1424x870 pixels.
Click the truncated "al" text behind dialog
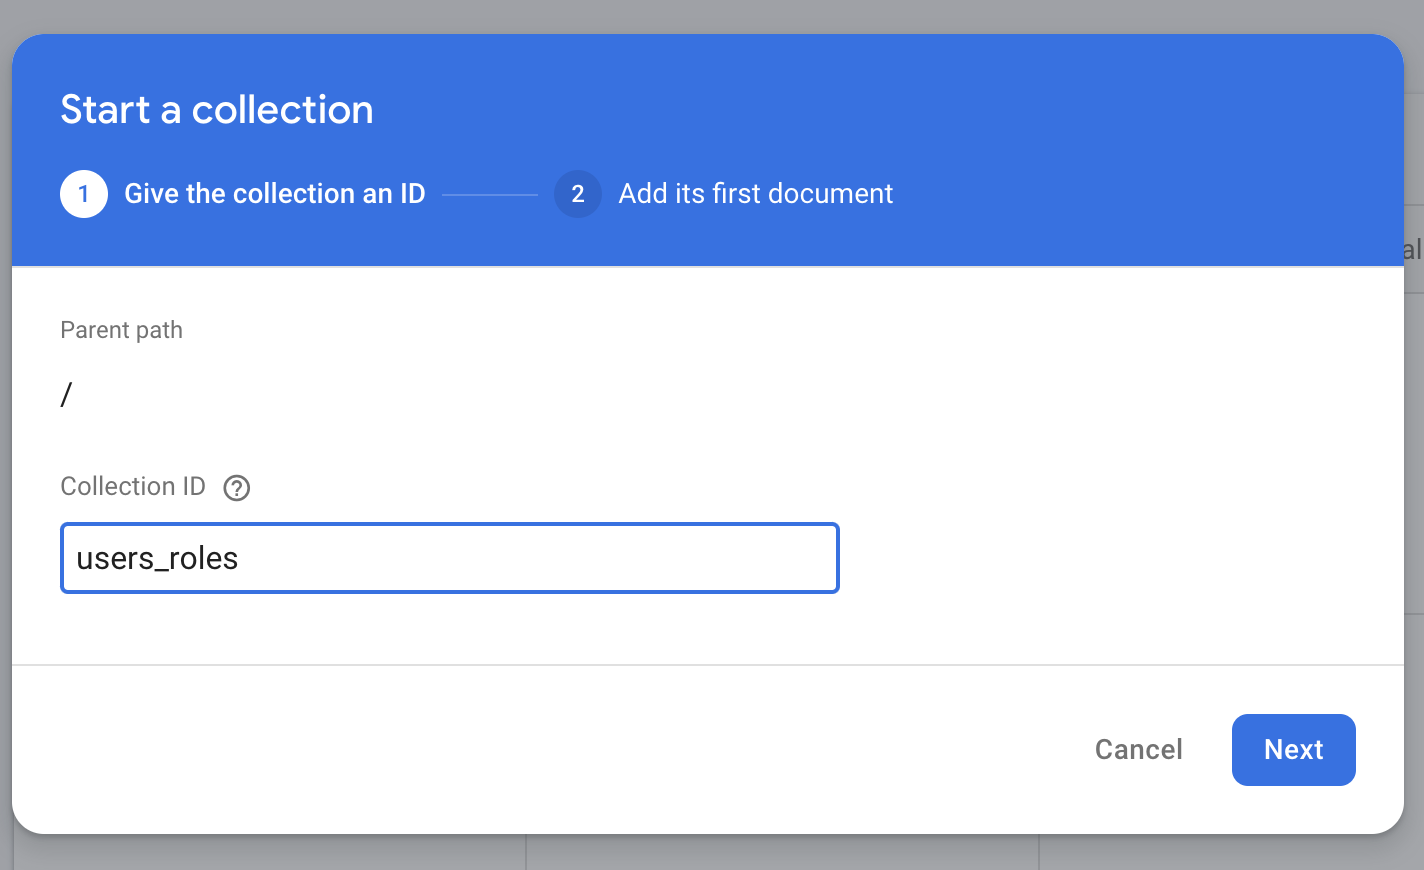click(1412, 250)
